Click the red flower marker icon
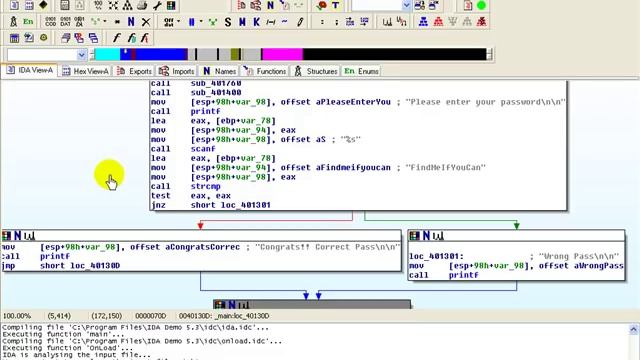The height and width of the screenshot is (360, 640). [322, 5]
